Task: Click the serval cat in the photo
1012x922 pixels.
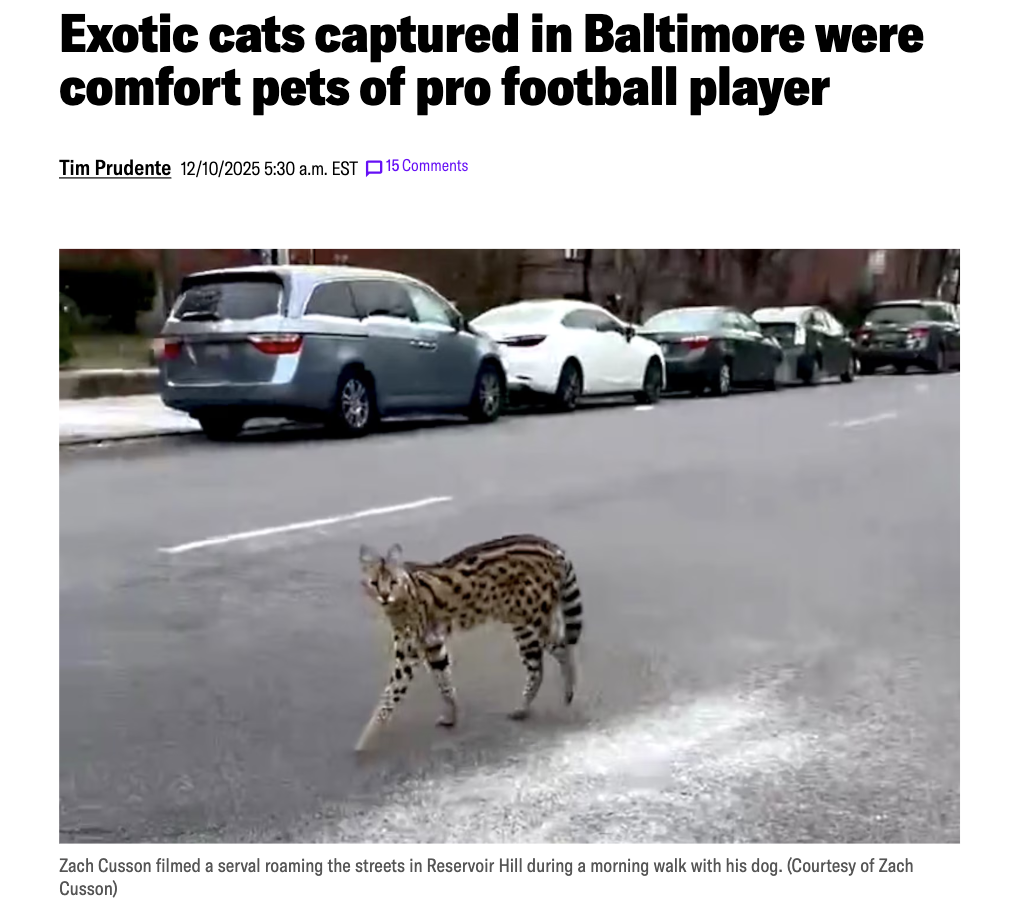Action: pos(469,640)
